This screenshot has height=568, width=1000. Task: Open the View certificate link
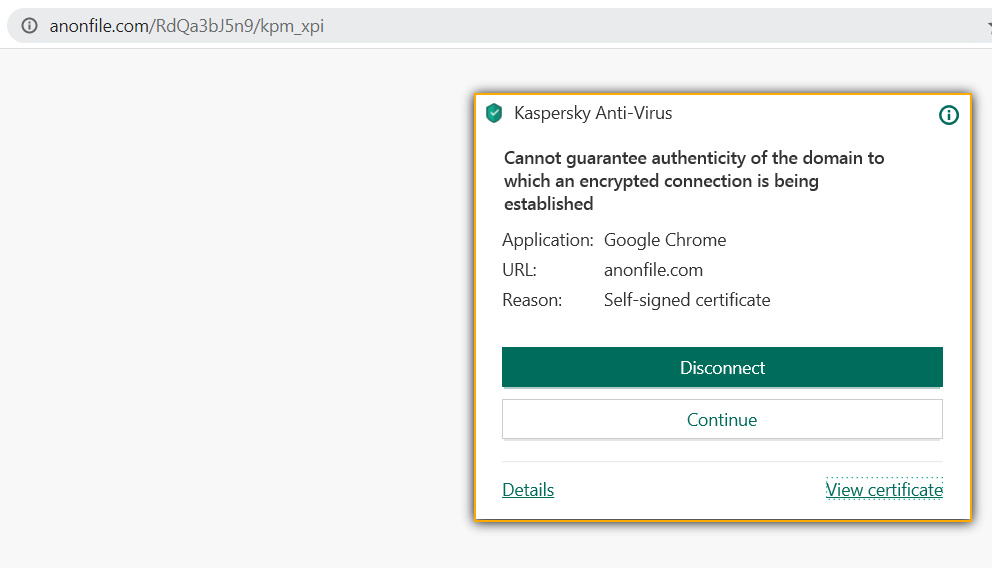click(x=884, y=490)
